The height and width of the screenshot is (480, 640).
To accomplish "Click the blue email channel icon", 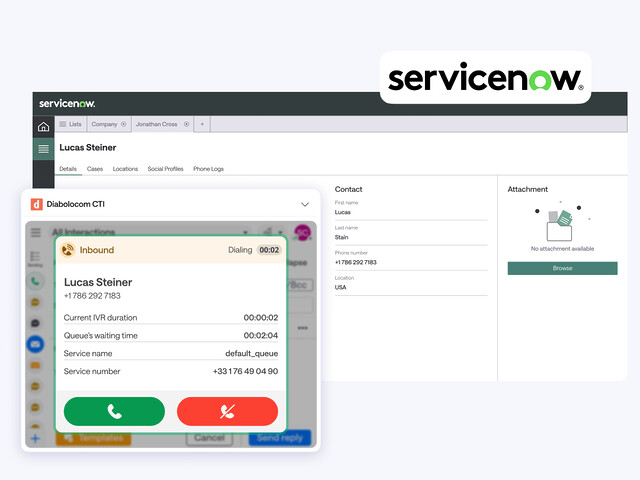I will [x=35, y=344].
